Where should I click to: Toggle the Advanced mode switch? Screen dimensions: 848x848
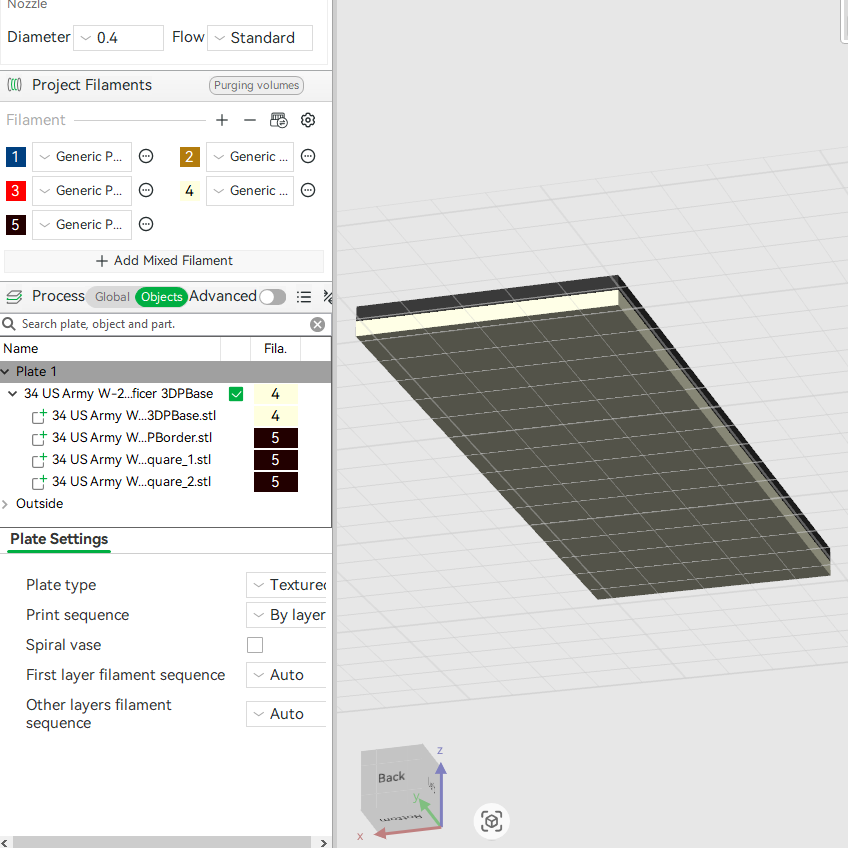[x=273, y=297]
